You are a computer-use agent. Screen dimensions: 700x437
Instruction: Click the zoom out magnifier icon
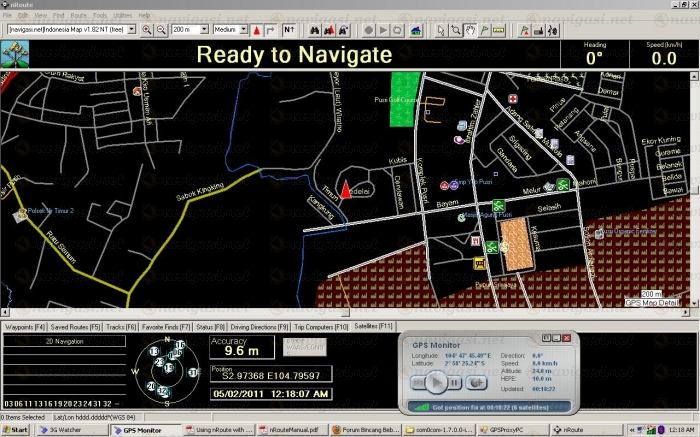coord(162,30)
